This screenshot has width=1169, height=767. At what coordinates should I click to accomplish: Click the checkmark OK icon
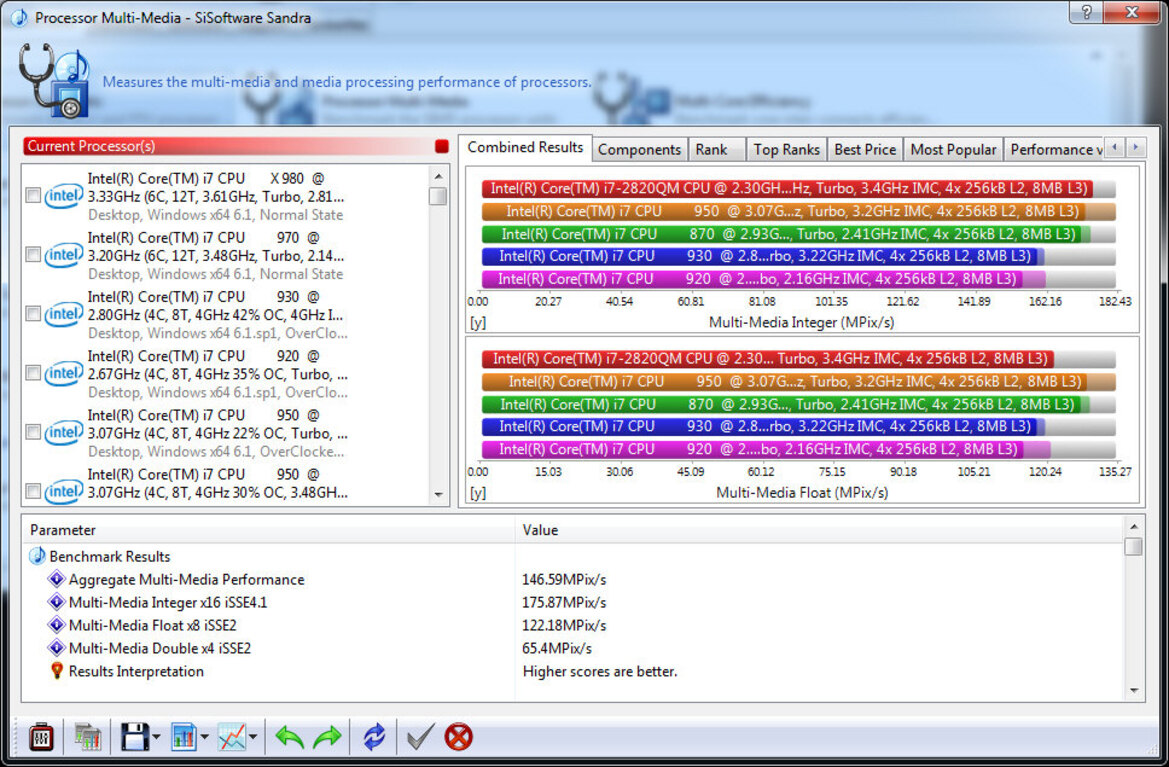tap(420, 737)
